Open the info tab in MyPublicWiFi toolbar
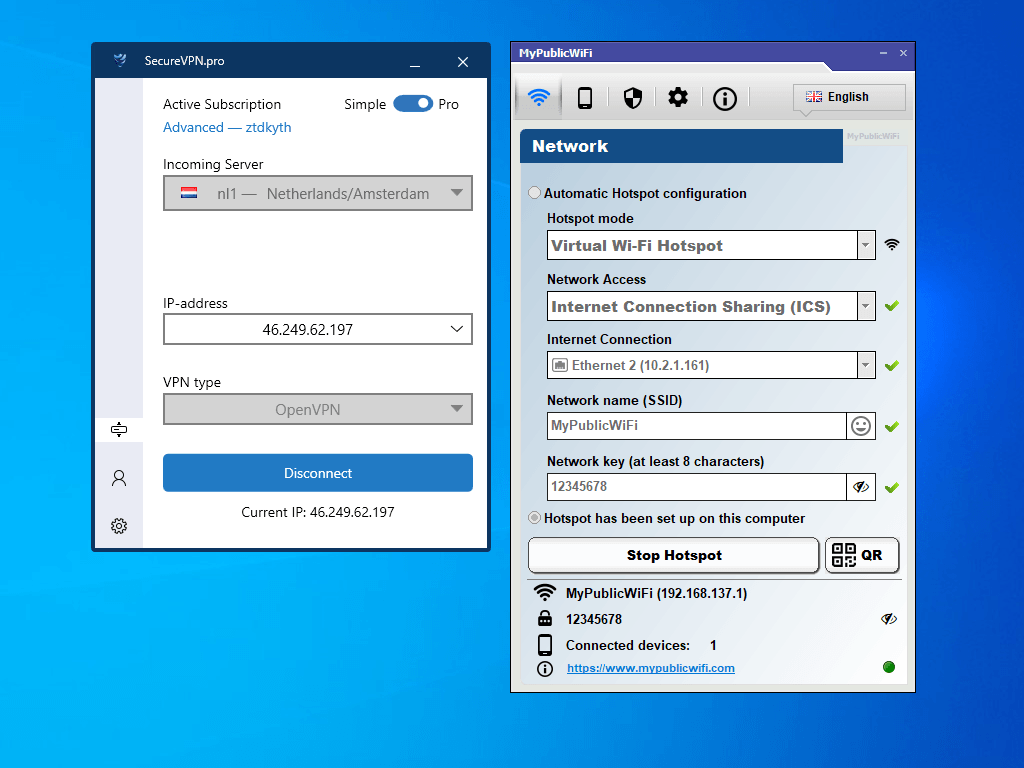Image resolution: width=1024 pixels, height=768 pixels. point(724,99)
